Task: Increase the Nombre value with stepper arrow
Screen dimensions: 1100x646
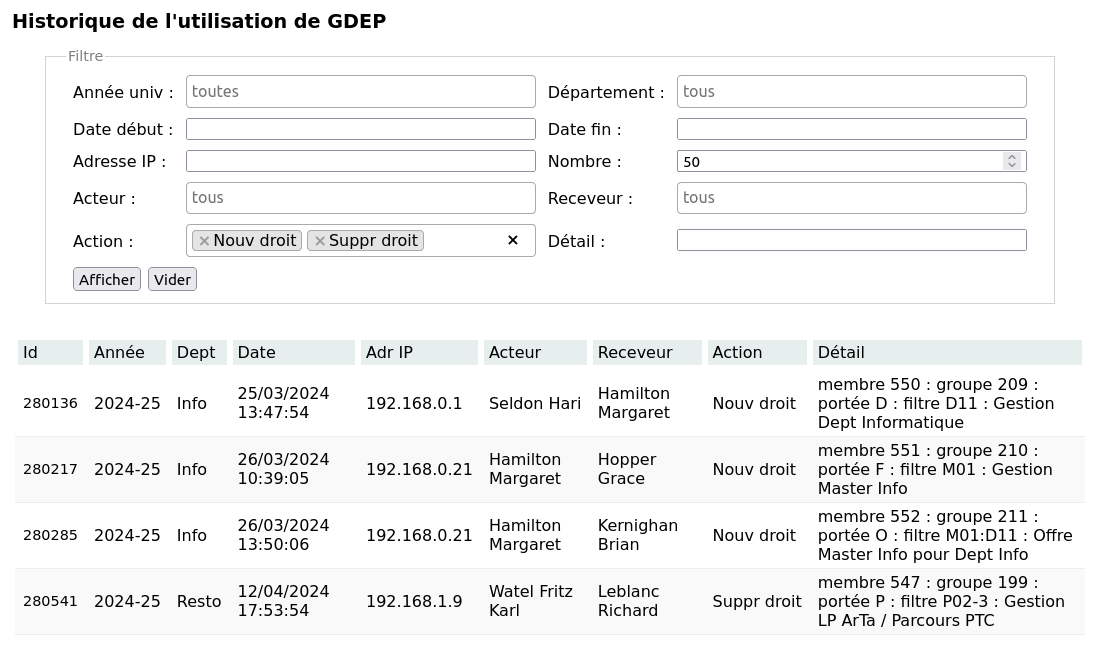Action: coord(1012,157)
